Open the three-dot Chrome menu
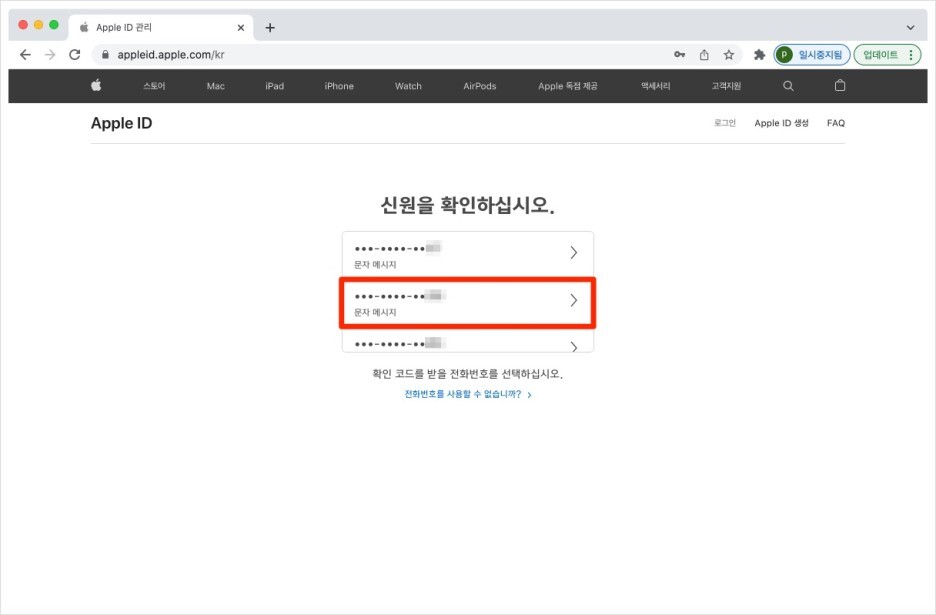The height and width of the screenshot is (615, 936). pyautogui.click(x=911, y=55)
